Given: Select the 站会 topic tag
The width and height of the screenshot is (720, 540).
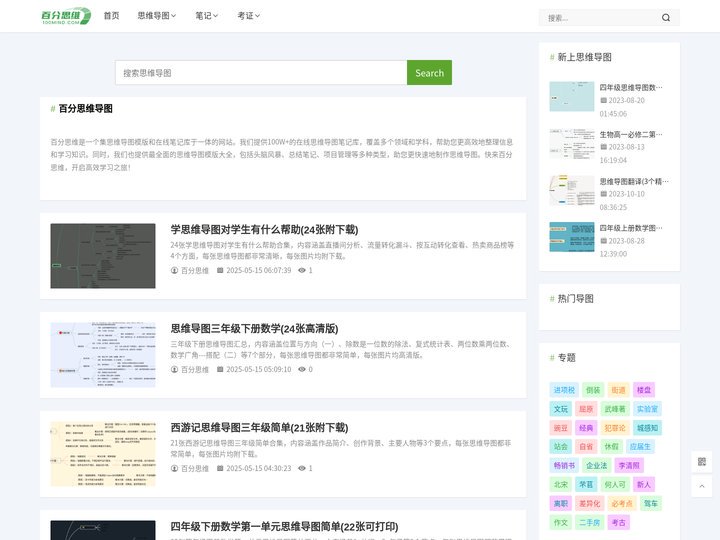Looking at the screenshot, I should tap(560, 446).
